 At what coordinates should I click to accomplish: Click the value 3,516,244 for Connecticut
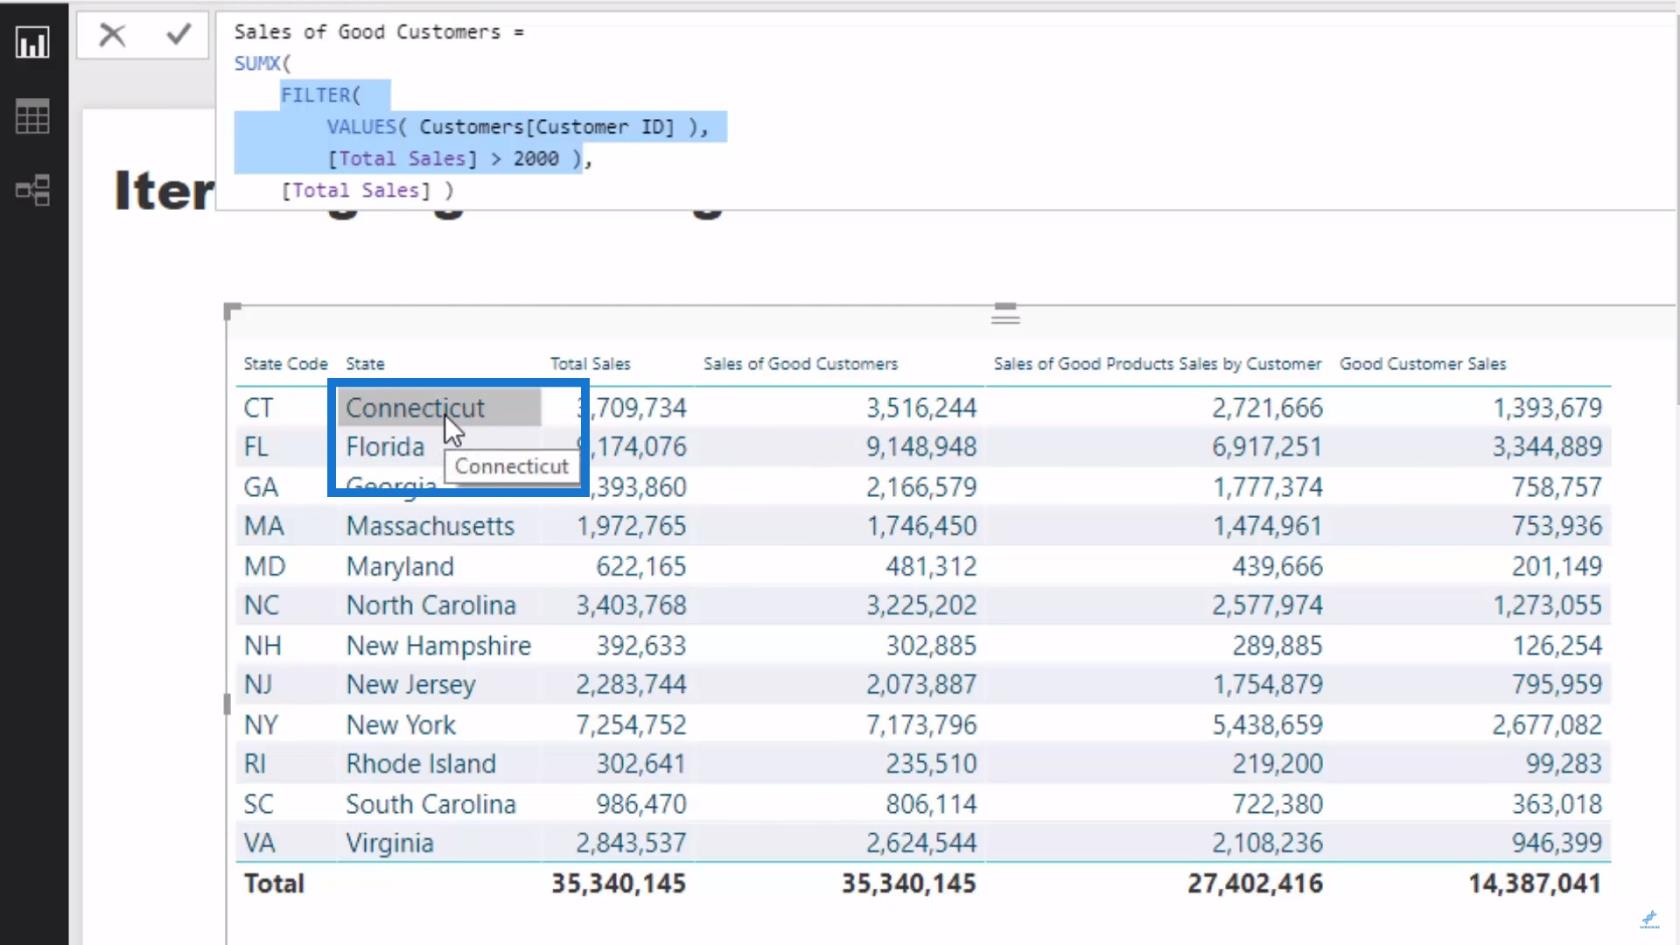click(921, 408)
